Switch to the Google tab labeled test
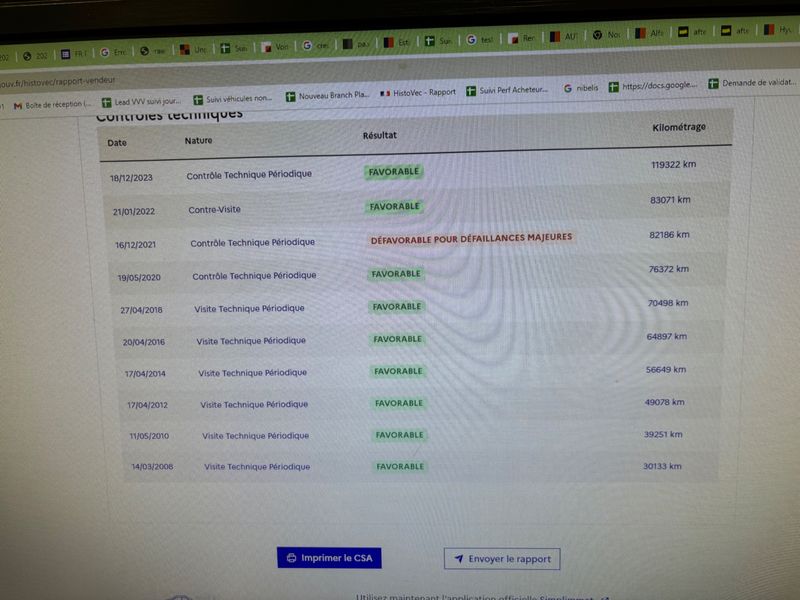The image size is (800, 600). pyautogui.click(x=480, y=39)
